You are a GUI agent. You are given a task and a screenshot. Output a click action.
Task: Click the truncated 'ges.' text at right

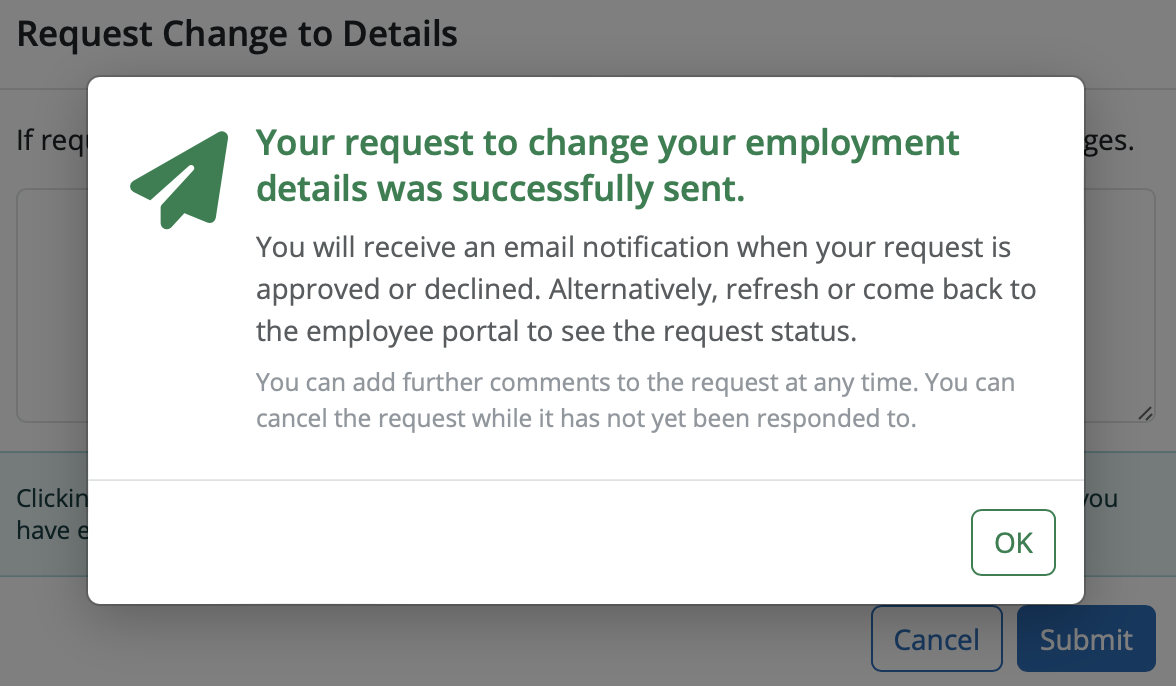1109,141
